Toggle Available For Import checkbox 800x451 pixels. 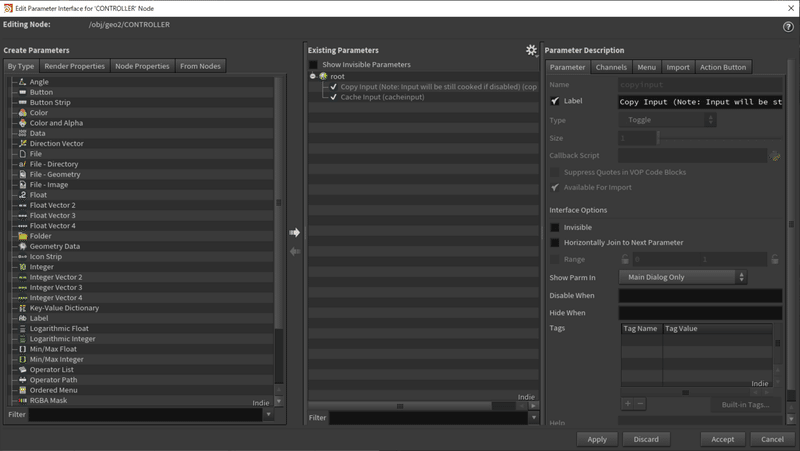click(555, 188)
